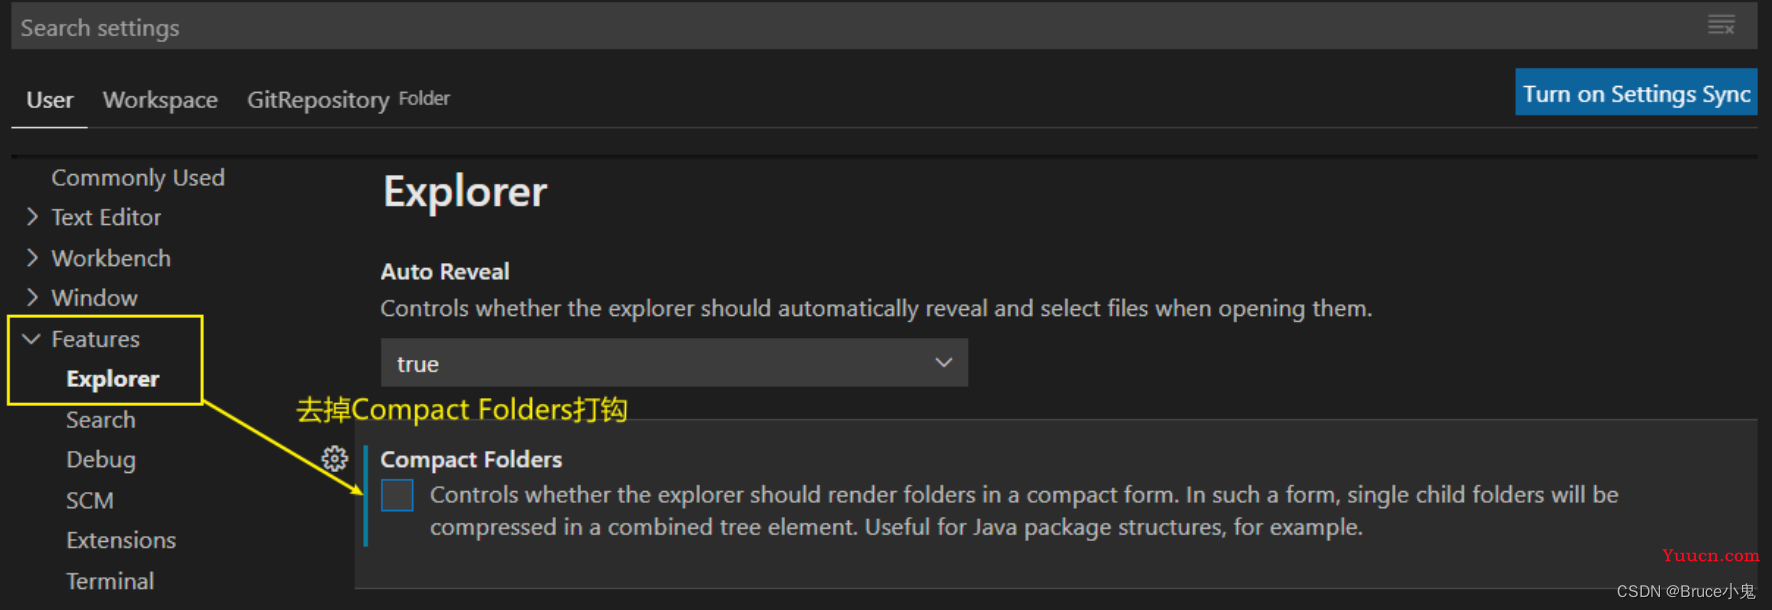Image resolution: width=1772 pixels, height=610 pixels.
Task: Select Search under Features
Action: click(101, 420)
